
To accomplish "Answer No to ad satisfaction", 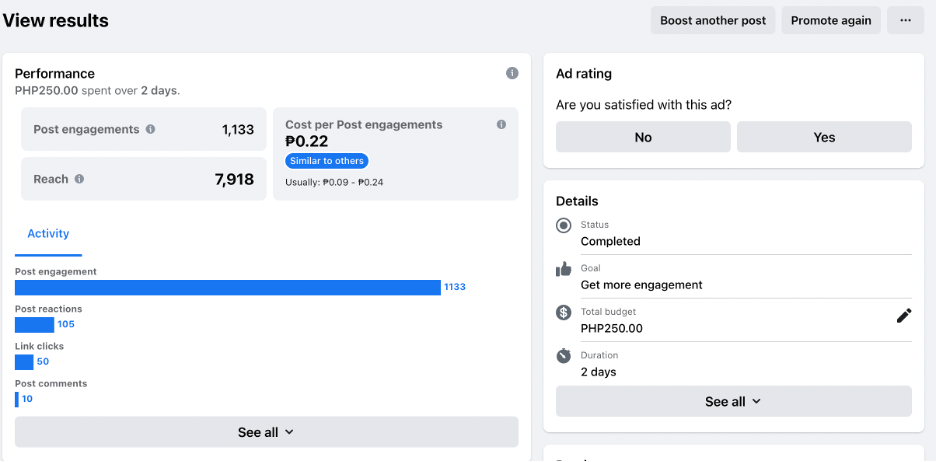I will pos(643,137).
